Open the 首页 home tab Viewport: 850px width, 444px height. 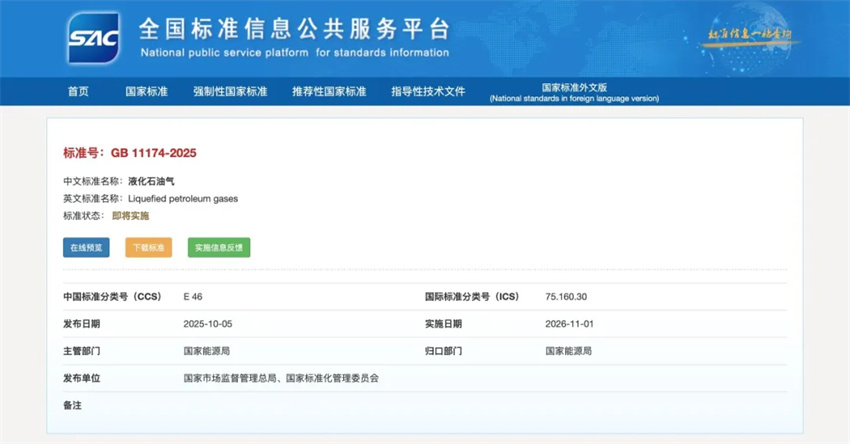click(78, 91)
